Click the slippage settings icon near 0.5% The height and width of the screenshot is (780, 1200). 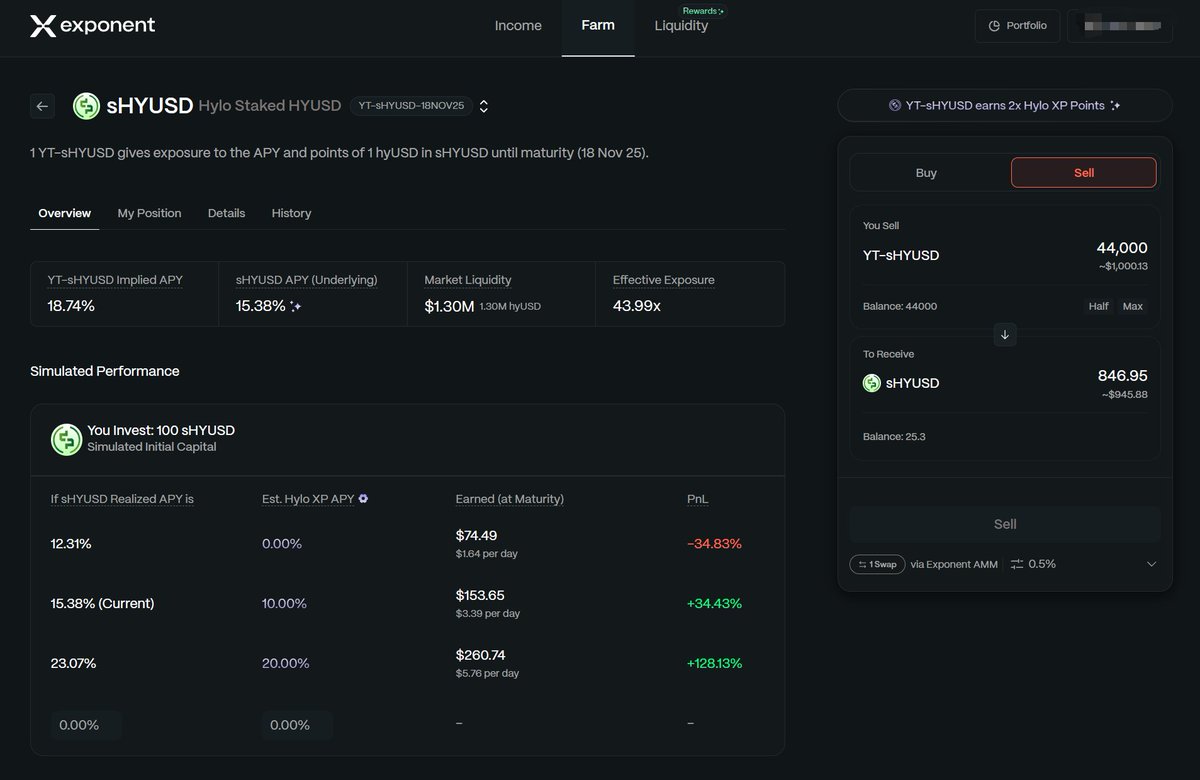click(1017, 564)
